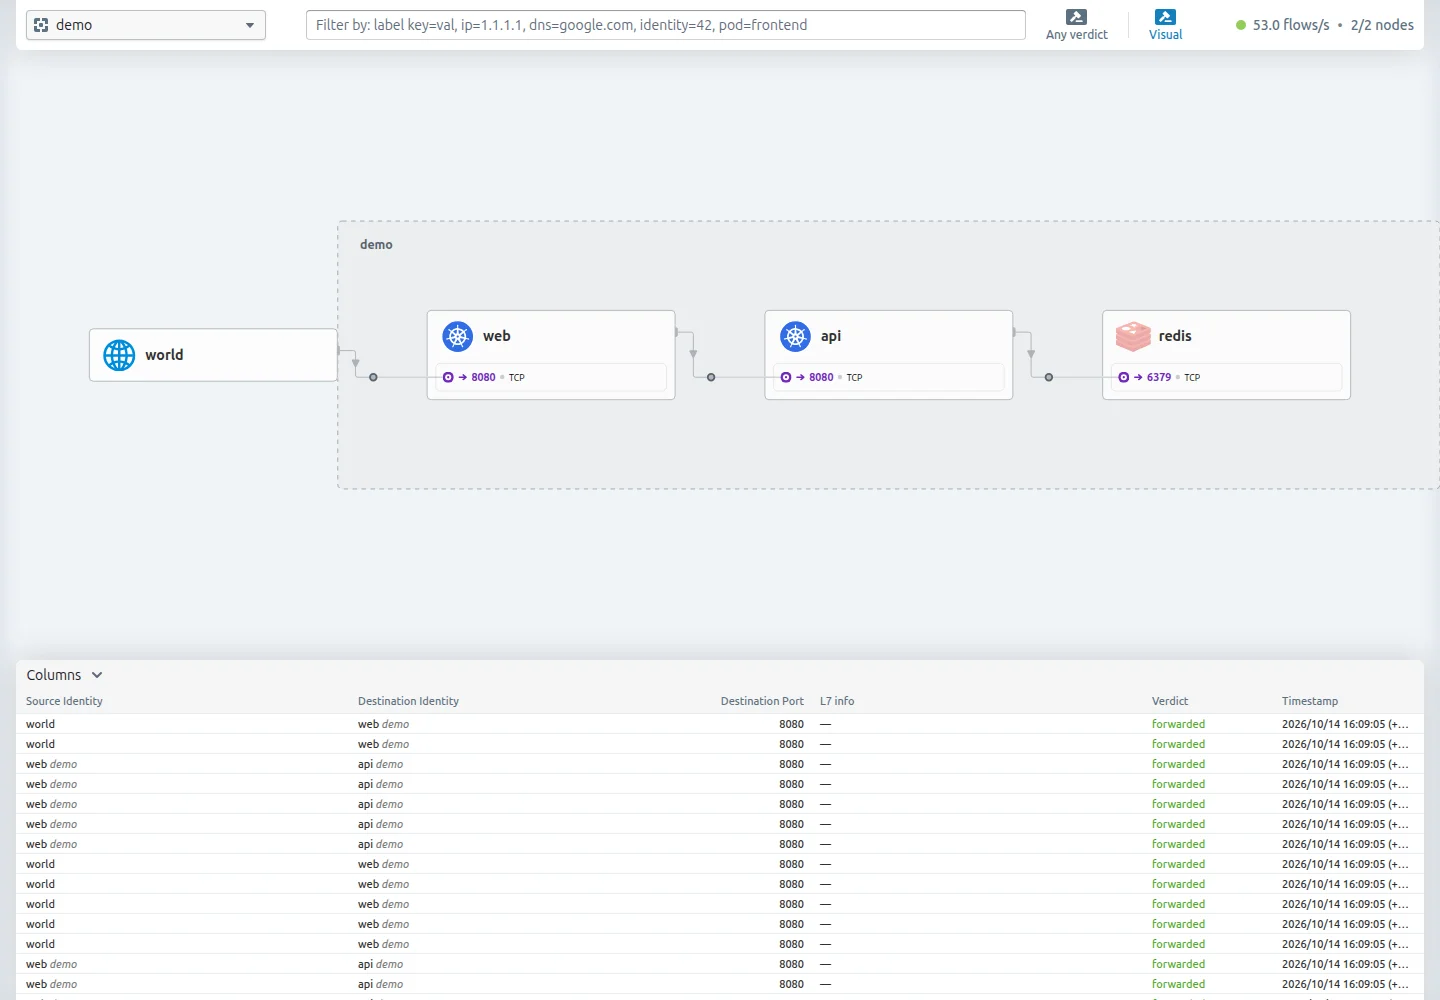Select the world service card title

point(164,355)
